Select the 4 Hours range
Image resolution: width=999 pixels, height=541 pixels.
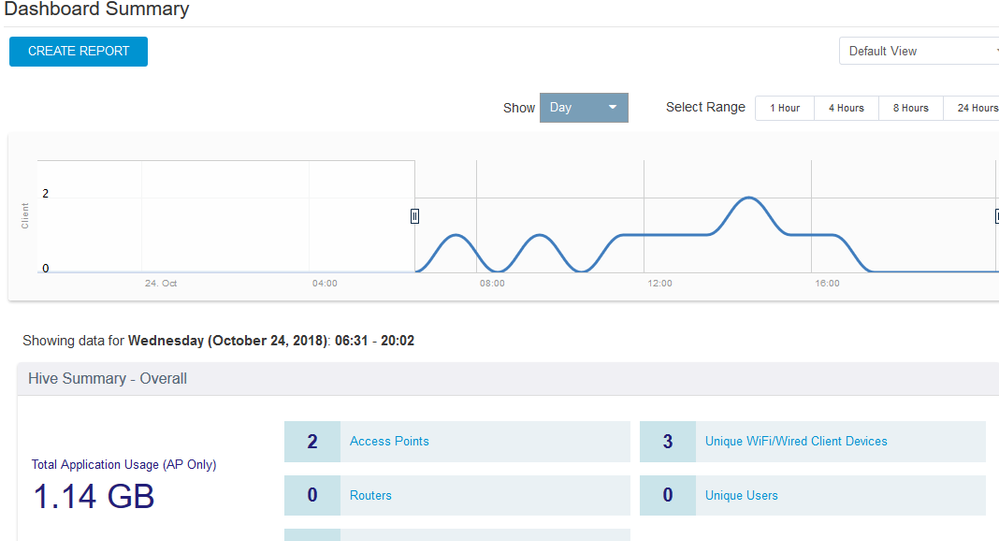coord(846,108)
